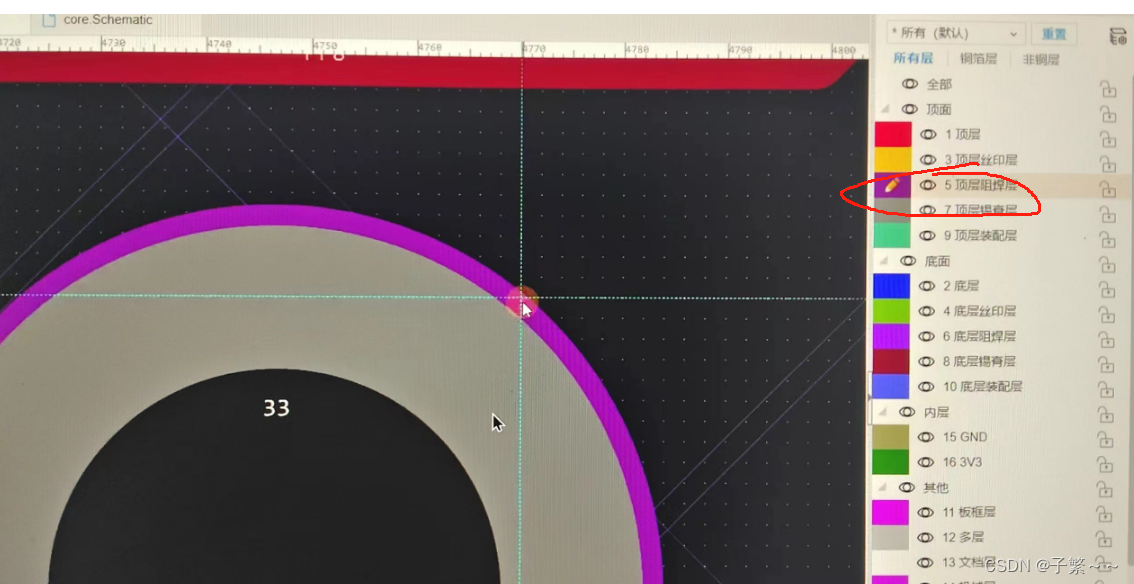The width and height of the screenshot is (1134, 584).
Task: Toggle the eye icon for 底面 group
Action: click(908, 261)
